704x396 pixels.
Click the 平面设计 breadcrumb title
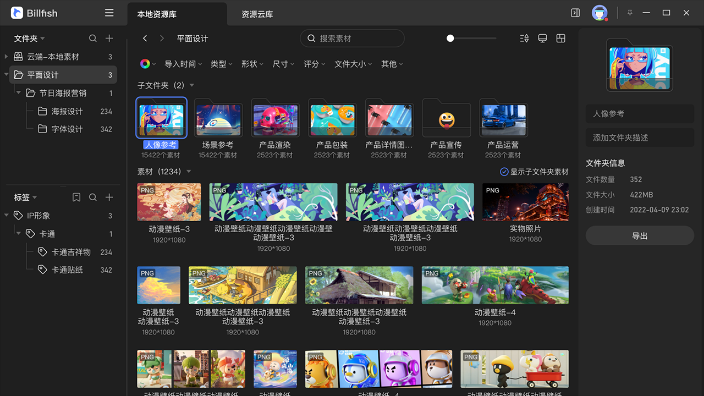coord(192,39)
